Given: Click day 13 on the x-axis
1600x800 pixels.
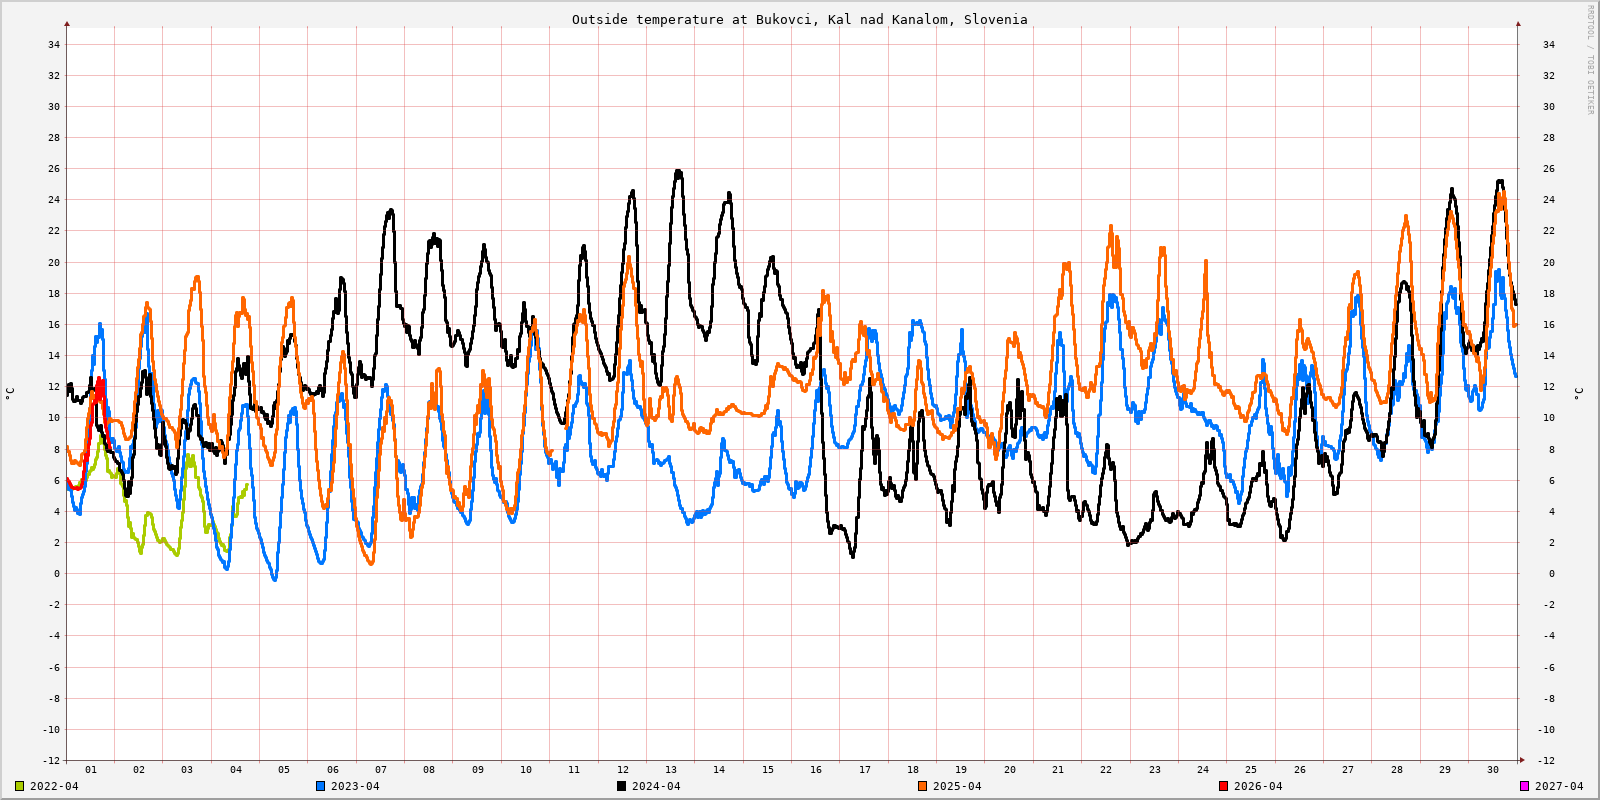Looking at the screenshot, I should (671, 770).
